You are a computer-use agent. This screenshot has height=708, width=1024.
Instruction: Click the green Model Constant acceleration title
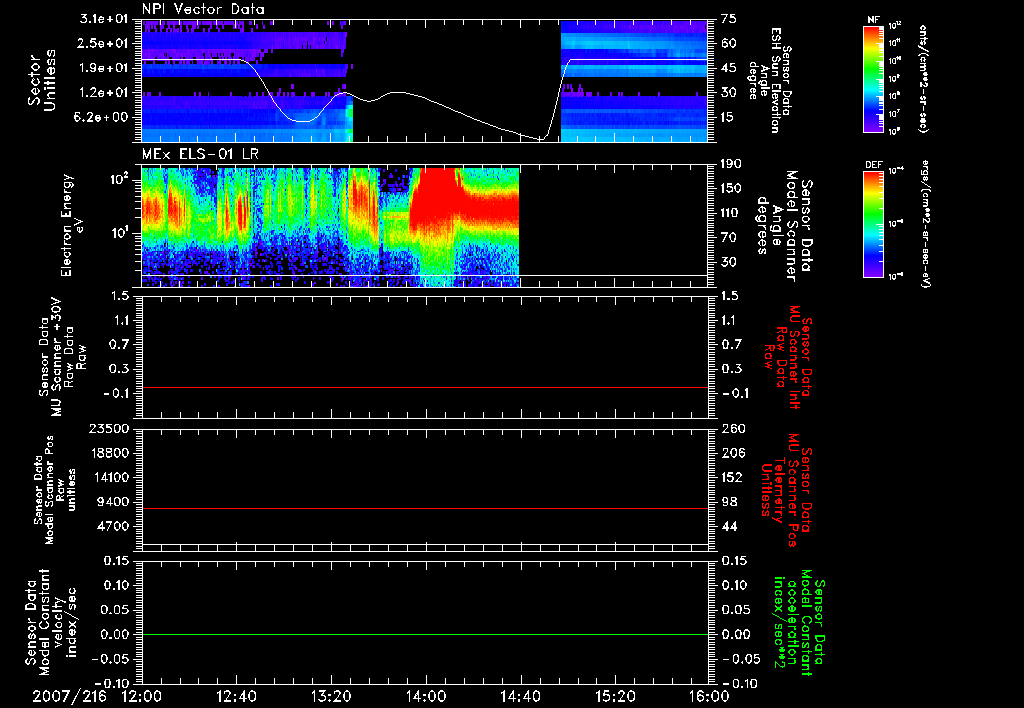point(798,623)
